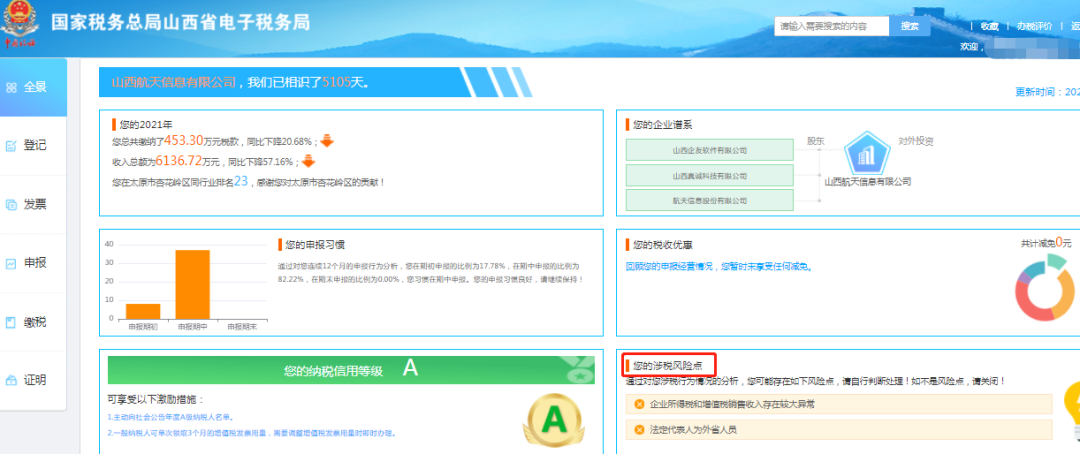Click the 6136.72 total income amount
1080x454 pixels.
(178, 162)
